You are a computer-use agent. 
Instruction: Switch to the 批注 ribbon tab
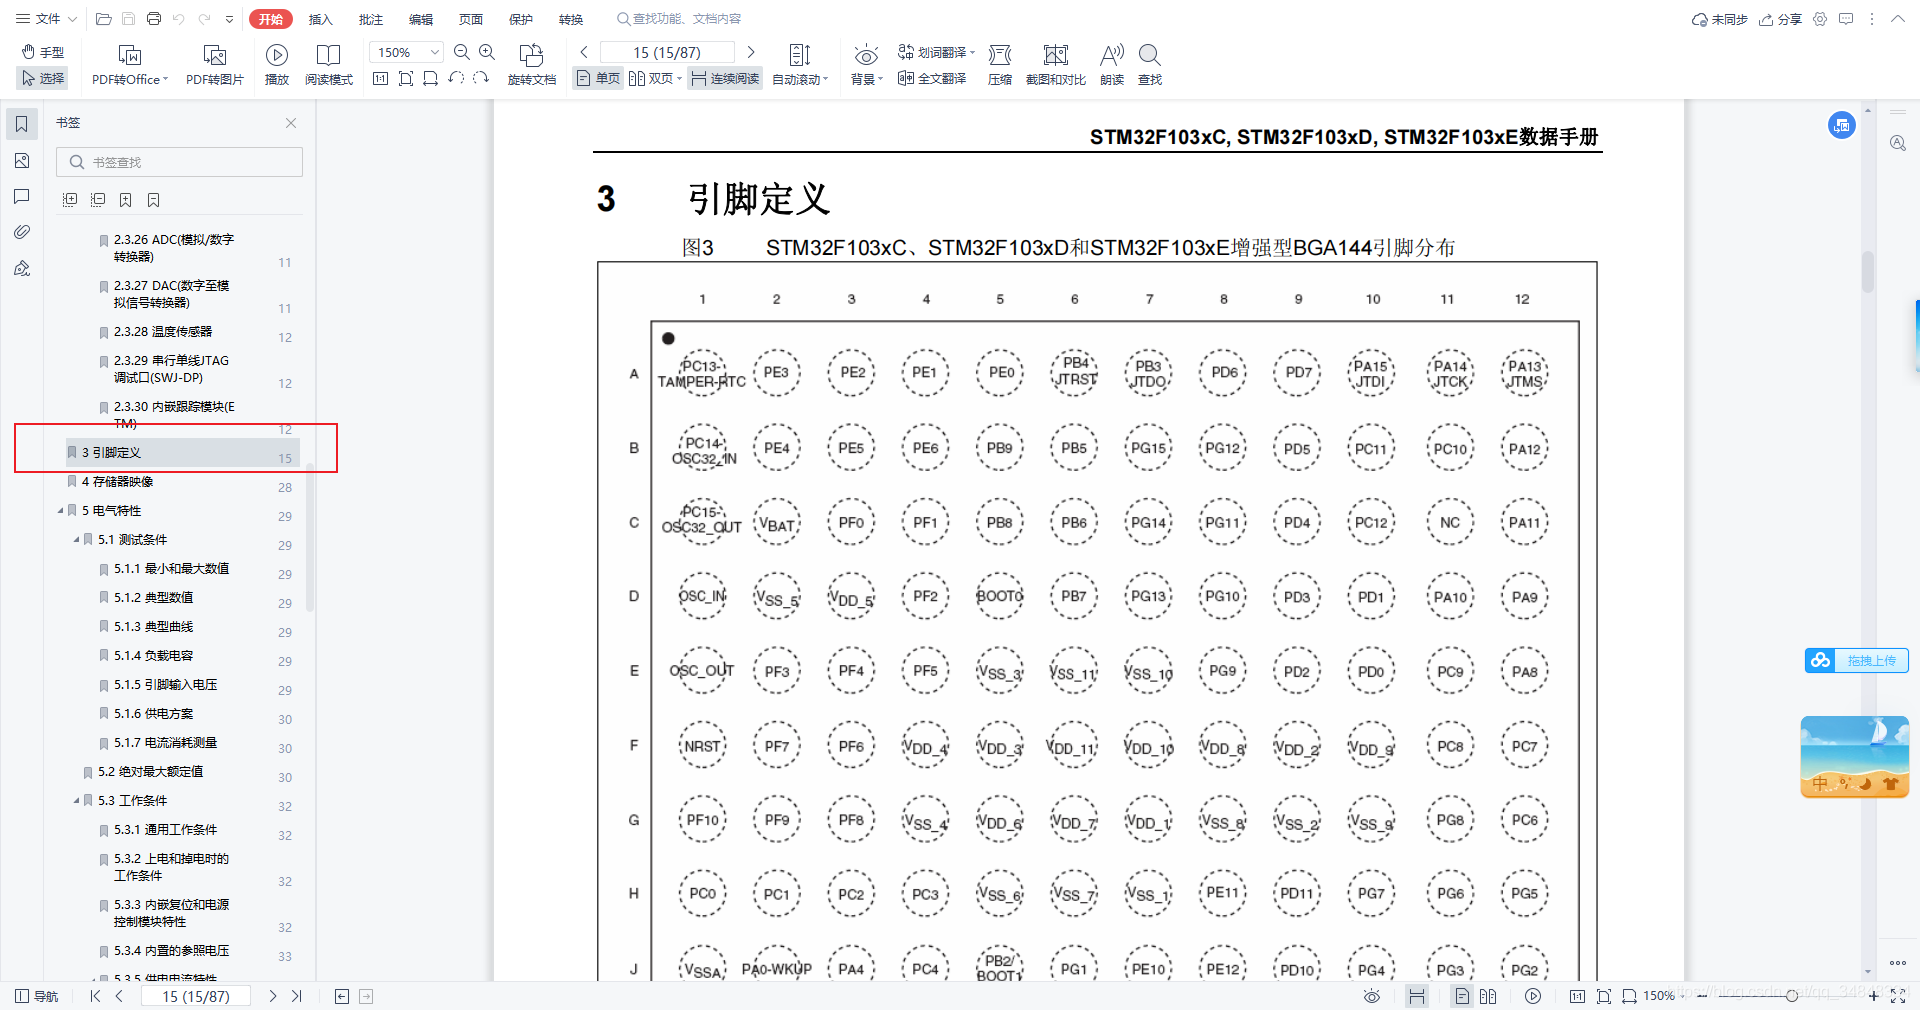pyautogui.click(x=371, y=19)
